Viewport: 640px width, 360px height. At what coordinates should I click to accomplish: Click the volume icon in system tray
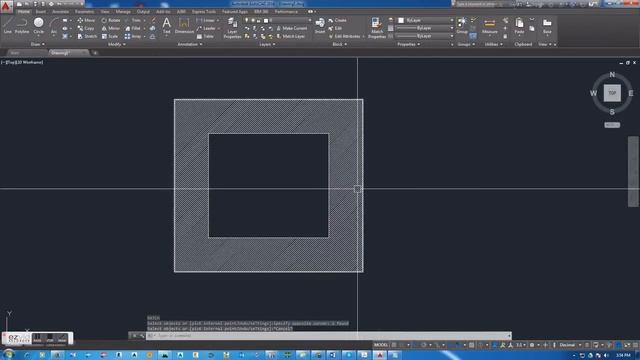pyautogui.click(x=607, y=356)
